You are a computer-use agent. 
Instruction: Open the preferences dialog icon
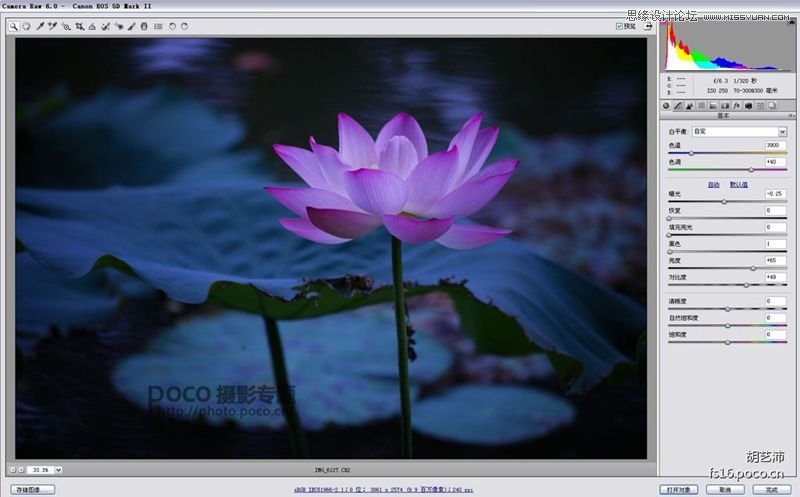(x=157, y=26)
